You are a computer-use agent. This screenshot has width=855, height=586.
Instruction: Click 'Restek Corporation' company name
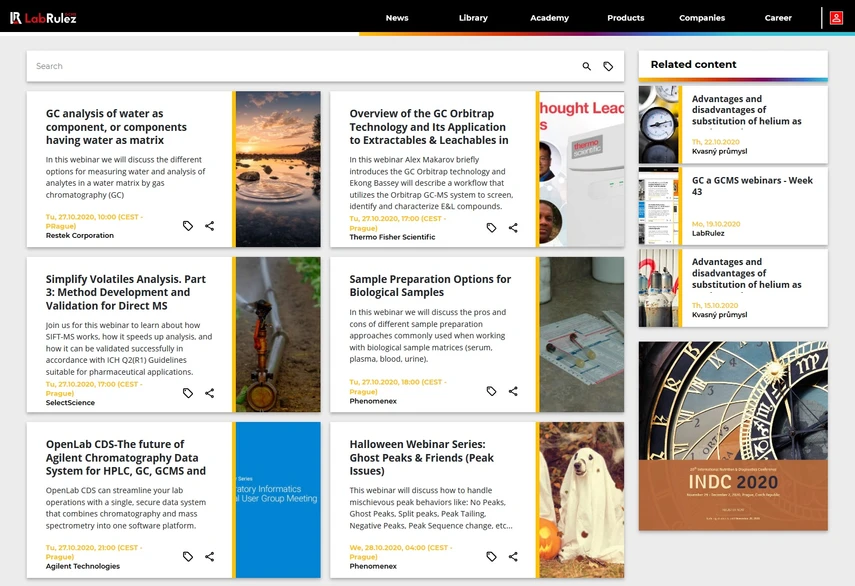[x=80, y=235]
